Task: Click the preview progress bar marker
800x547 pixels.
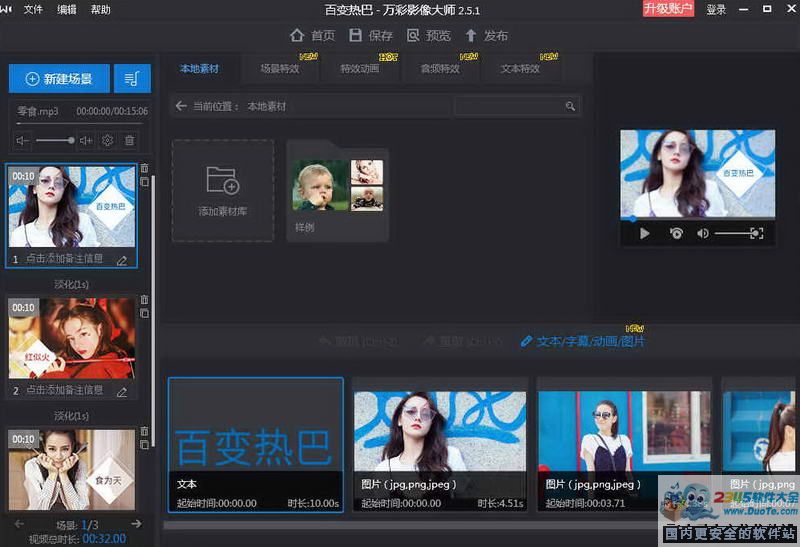Action: tap(633, 219)
